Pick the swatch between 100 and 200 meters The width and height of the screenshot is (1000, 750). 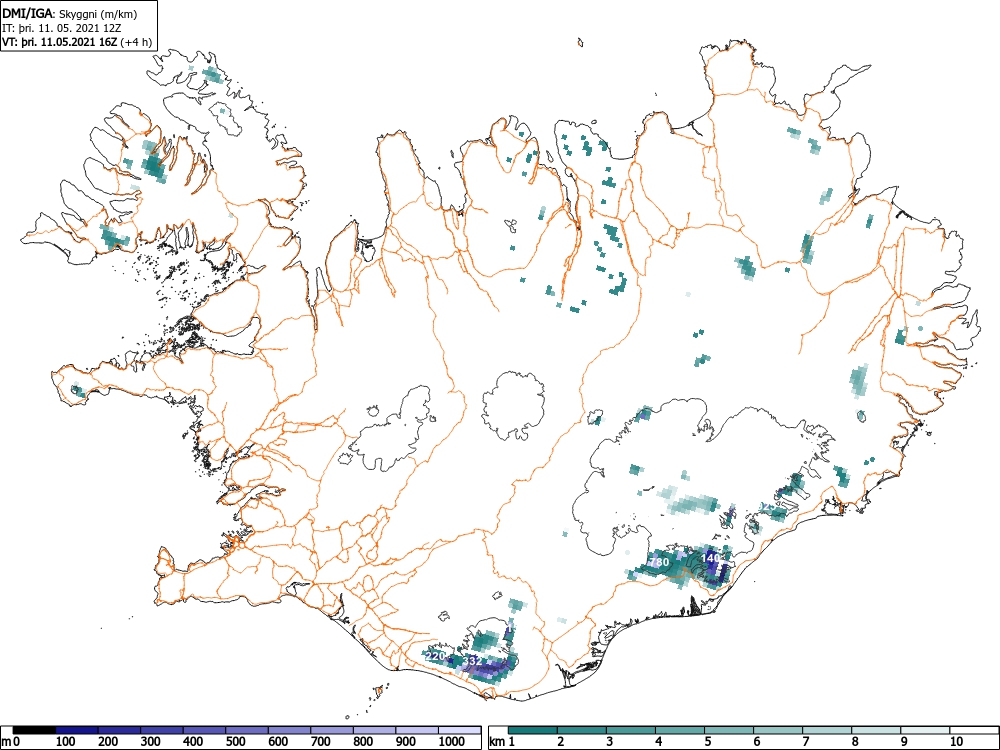[77, 730]
